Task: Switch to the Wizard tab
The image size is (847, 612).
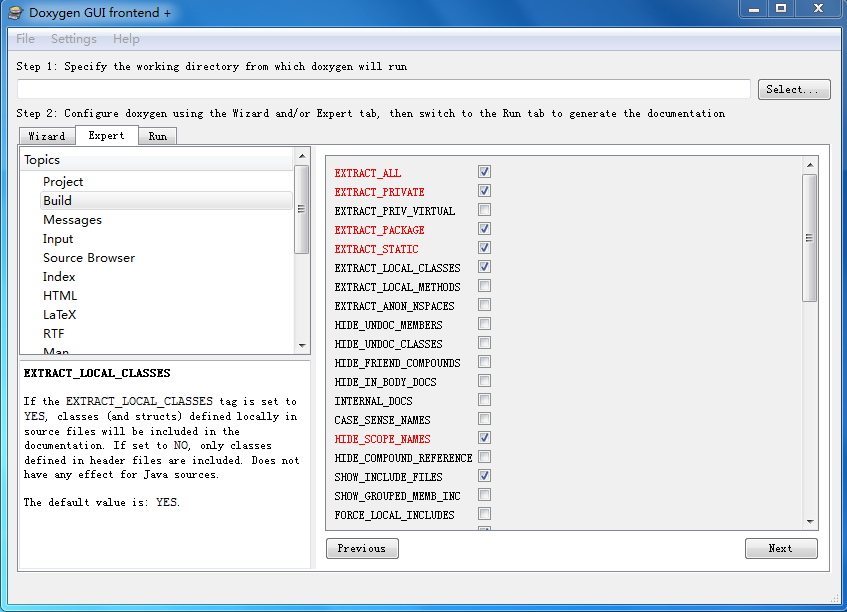Action: coord(47,136)
